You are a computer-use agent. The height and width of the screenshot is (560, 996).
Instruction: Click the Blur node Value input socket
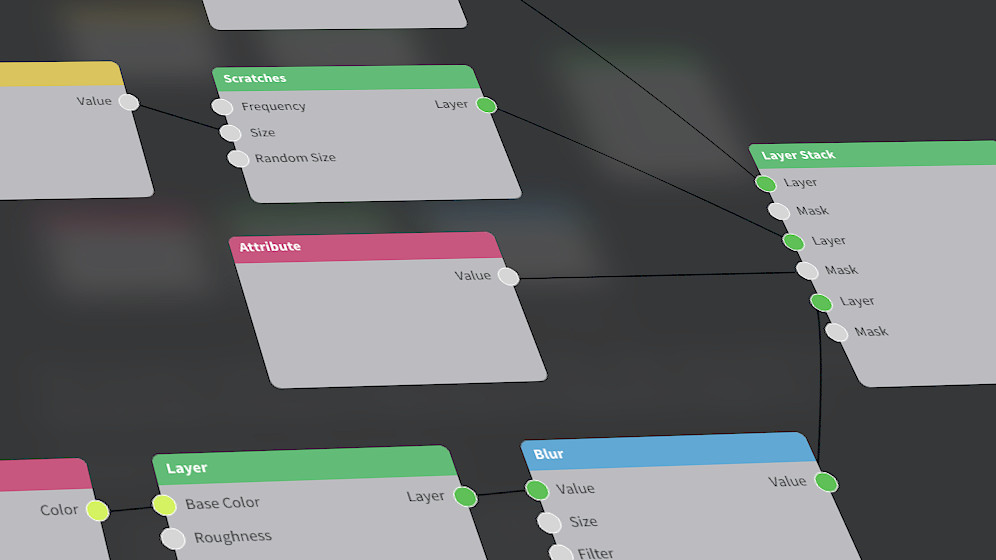point(537,490)
